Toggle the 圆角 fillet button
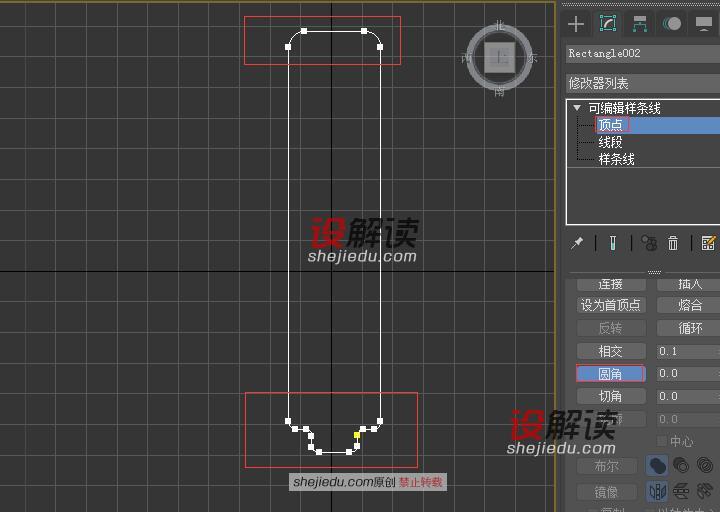The width and height of the screenshot is (720, 512). pyautogui.click(x=611, y=373)
